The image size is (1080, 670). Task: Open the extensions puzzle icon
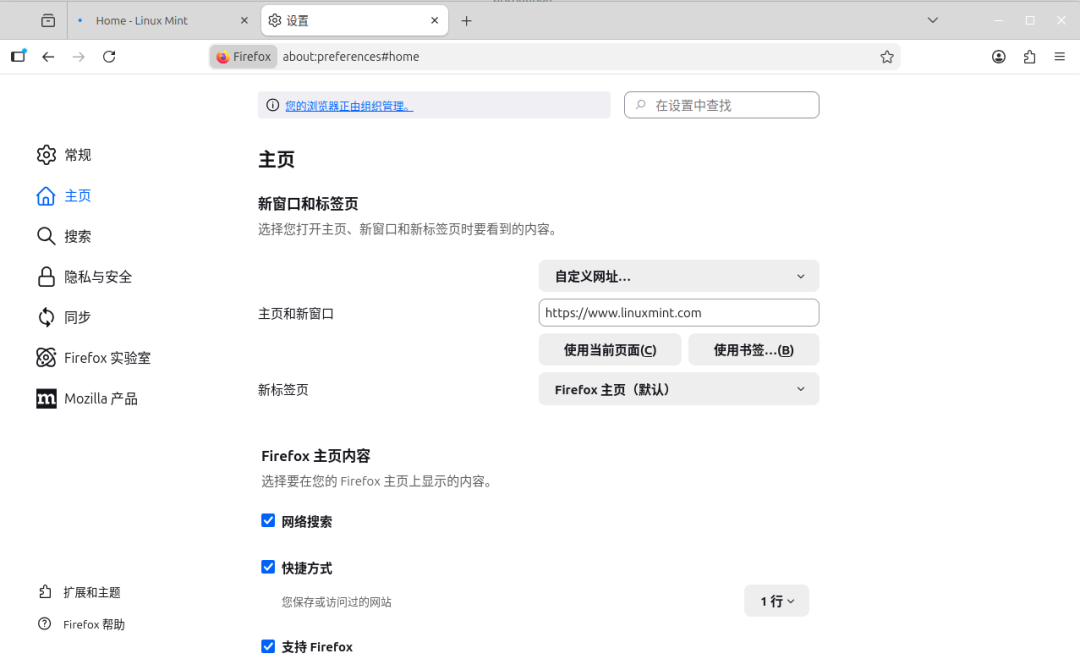tap(1029, 56)
